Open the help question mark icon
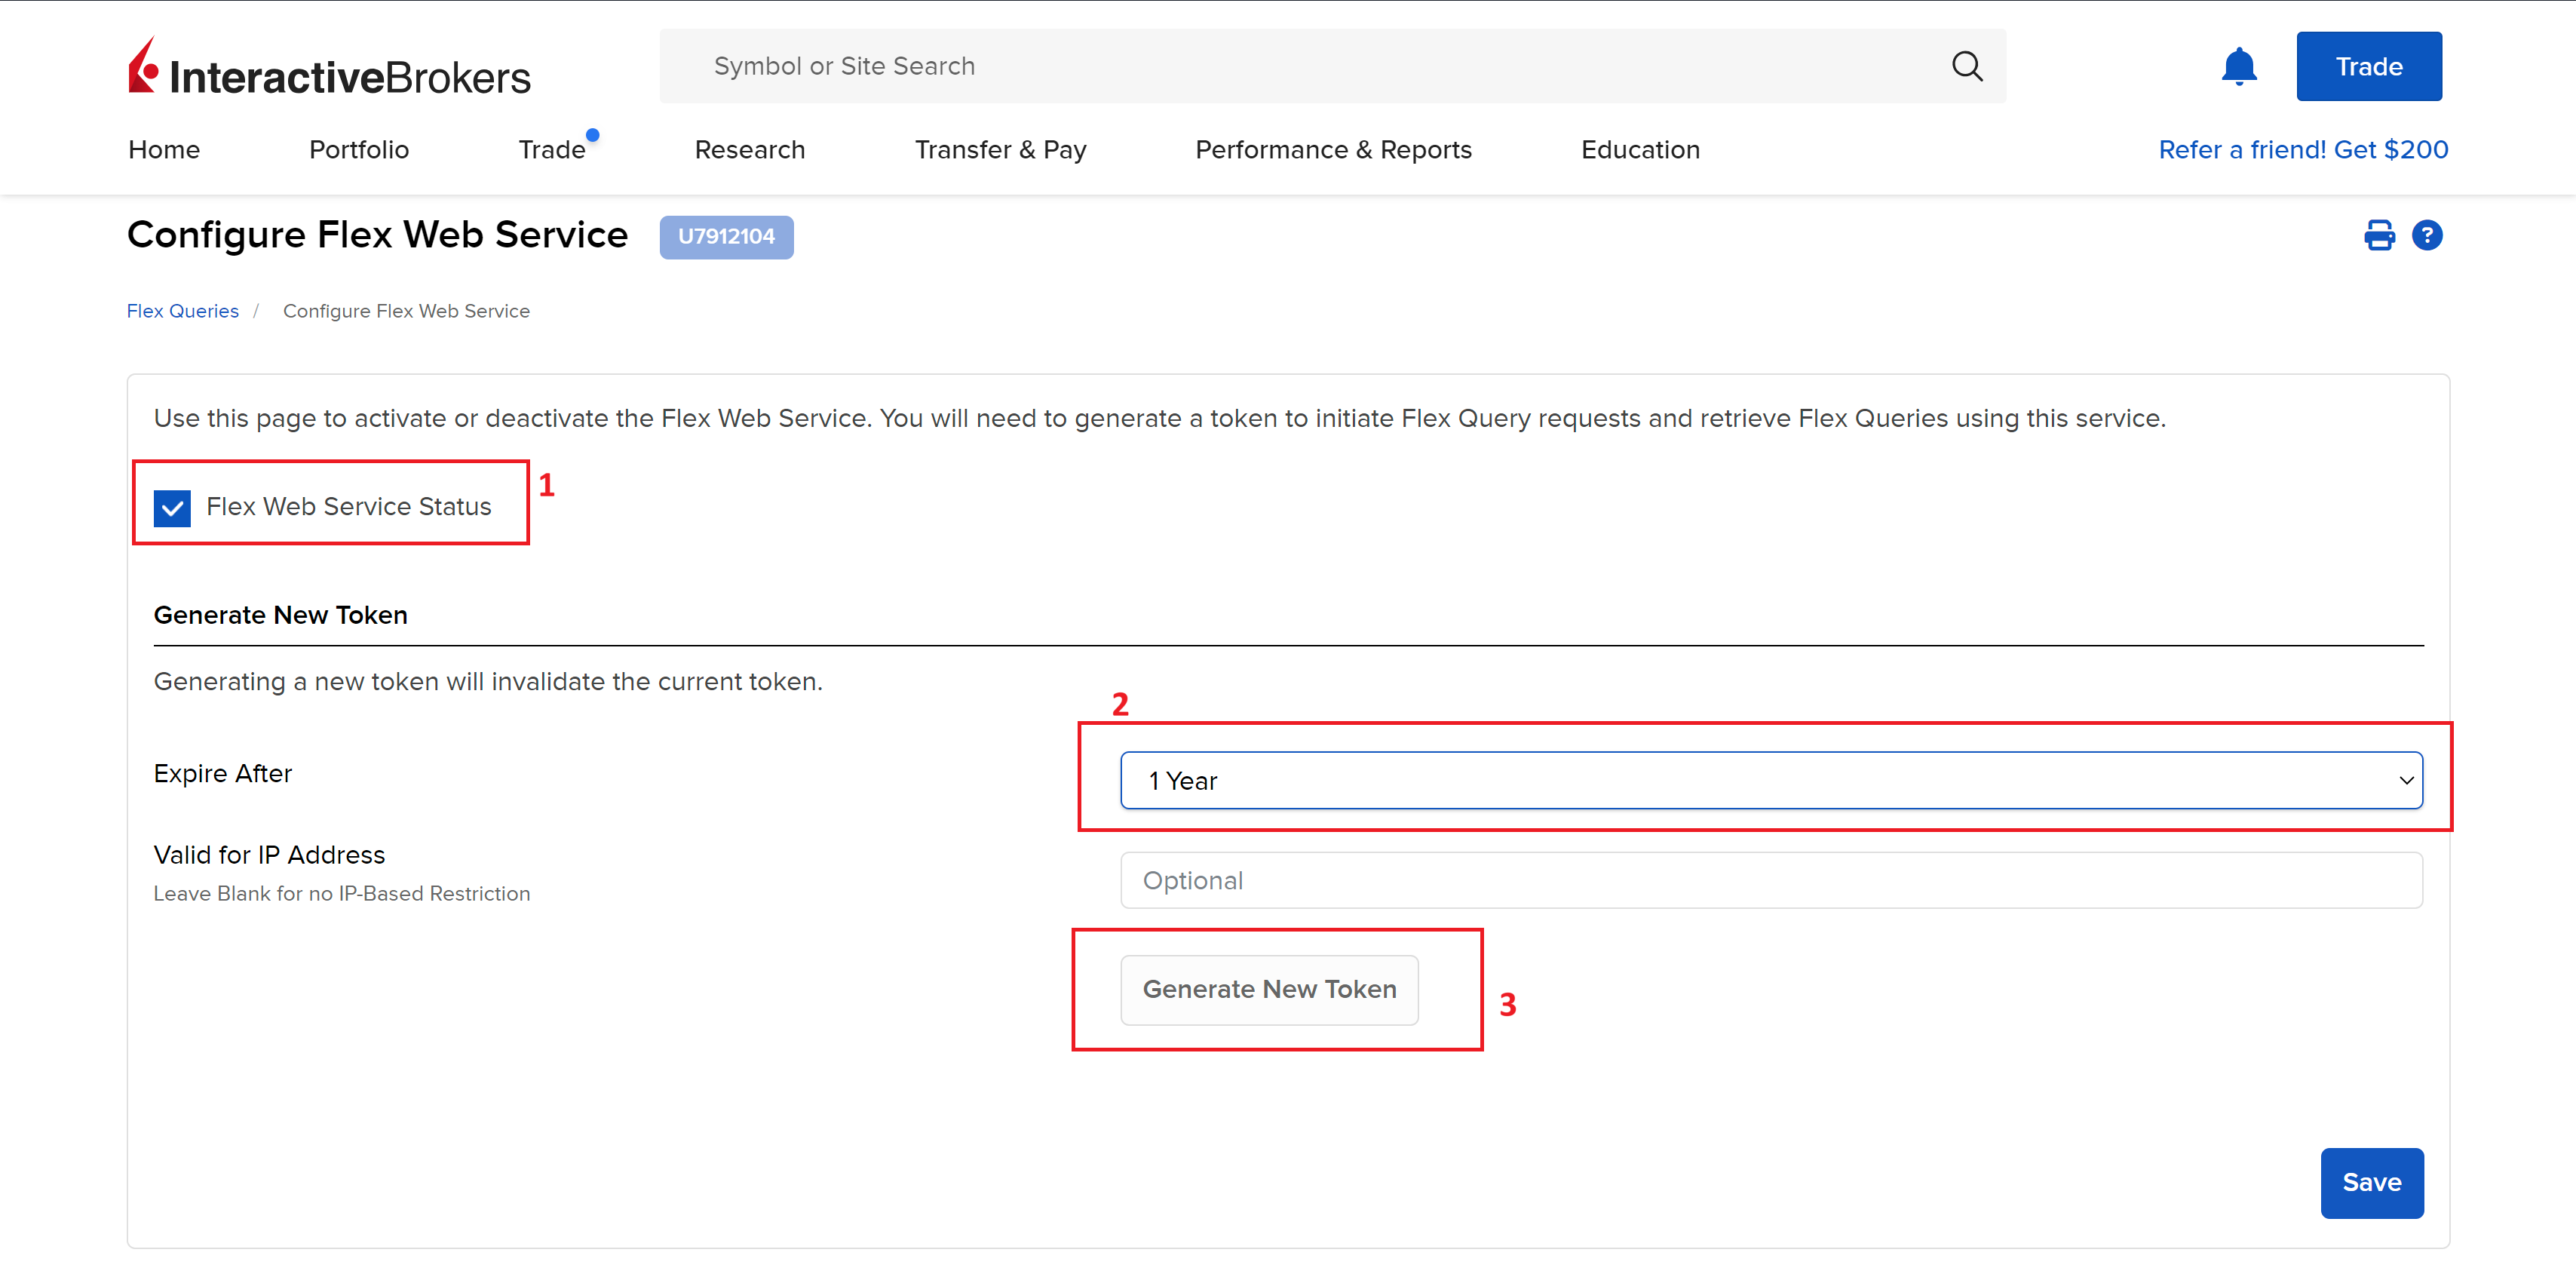2576x1274 pixels. (x=2427, y=235)
